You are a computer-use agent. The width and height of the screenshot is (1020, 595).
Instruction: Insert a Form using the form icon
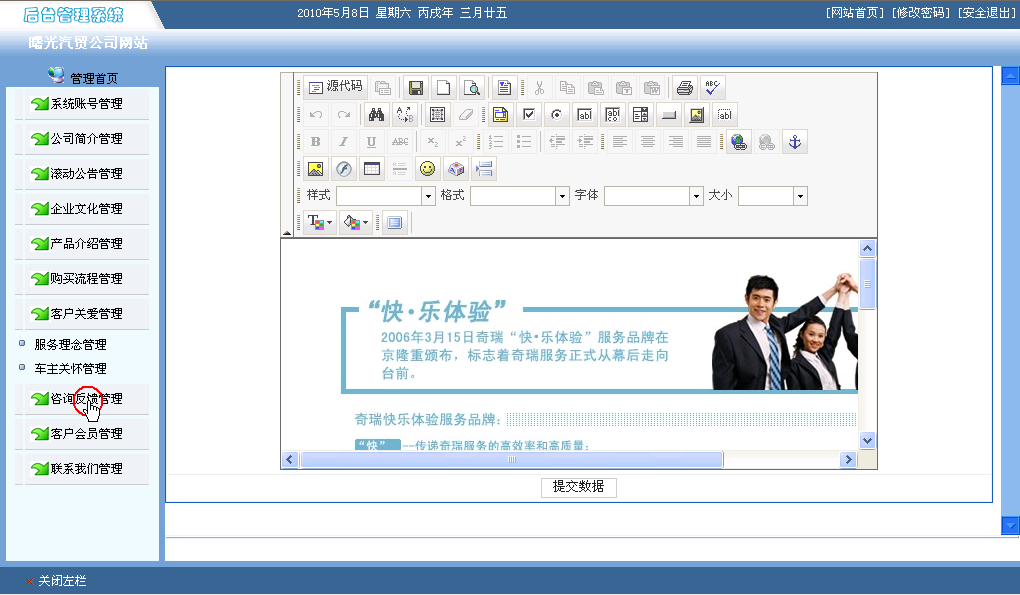pos(500,115)
